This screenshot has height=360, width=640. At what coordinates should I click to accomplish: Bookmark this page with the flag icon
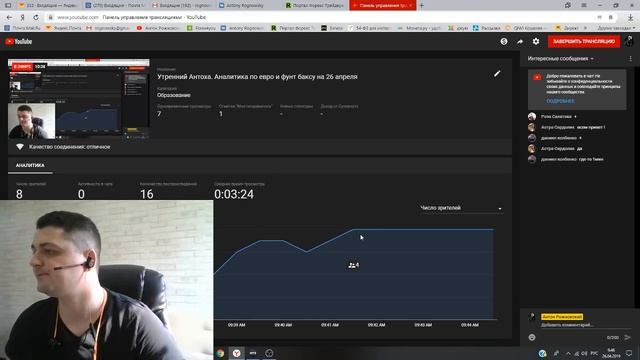(x=611, y=17)
